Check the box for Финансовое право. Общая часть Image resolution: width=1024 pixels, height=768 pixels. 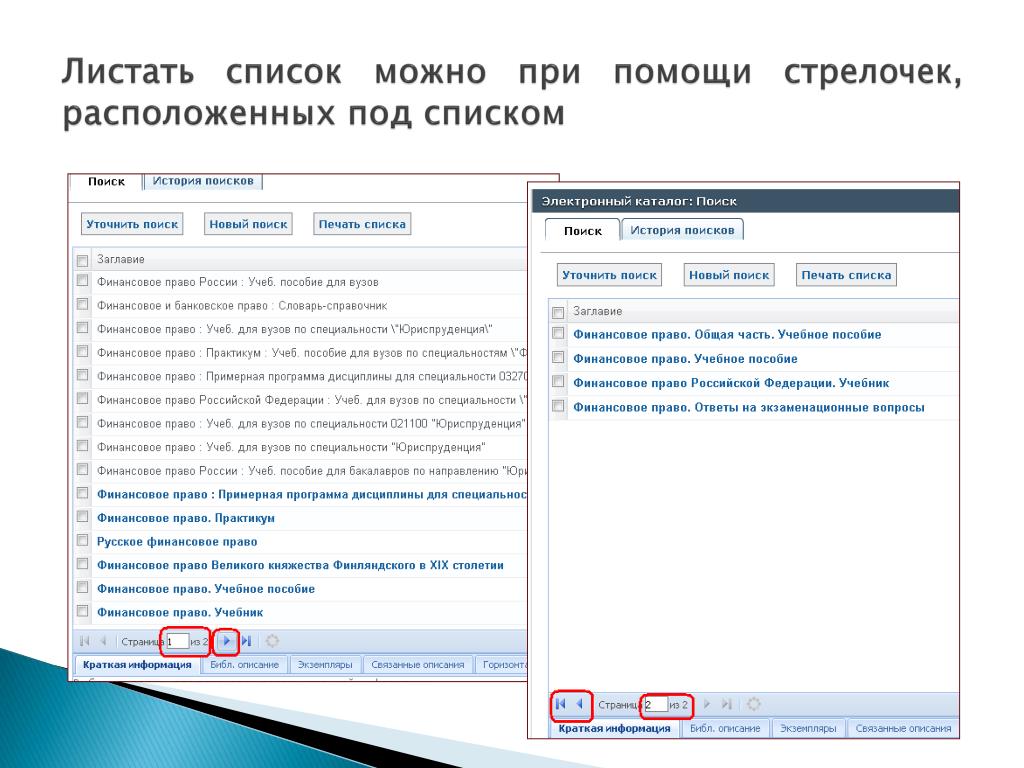point(558,333)
